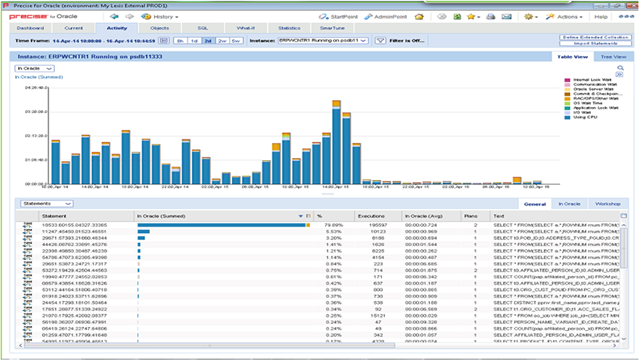Open the What-If tab
Image resolution: width=639 pixels, height=360 pixels.
point(246,28)
